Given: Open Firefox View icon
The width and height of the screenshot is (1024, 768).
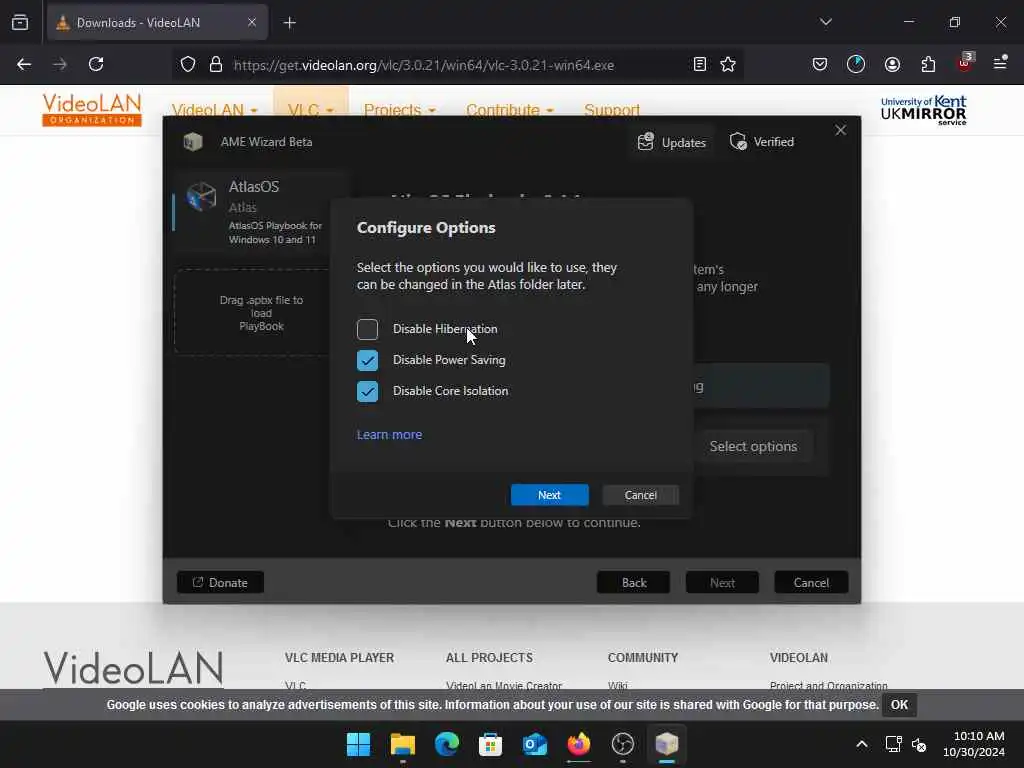Looking at the screenshot, I should coord(20,22).
